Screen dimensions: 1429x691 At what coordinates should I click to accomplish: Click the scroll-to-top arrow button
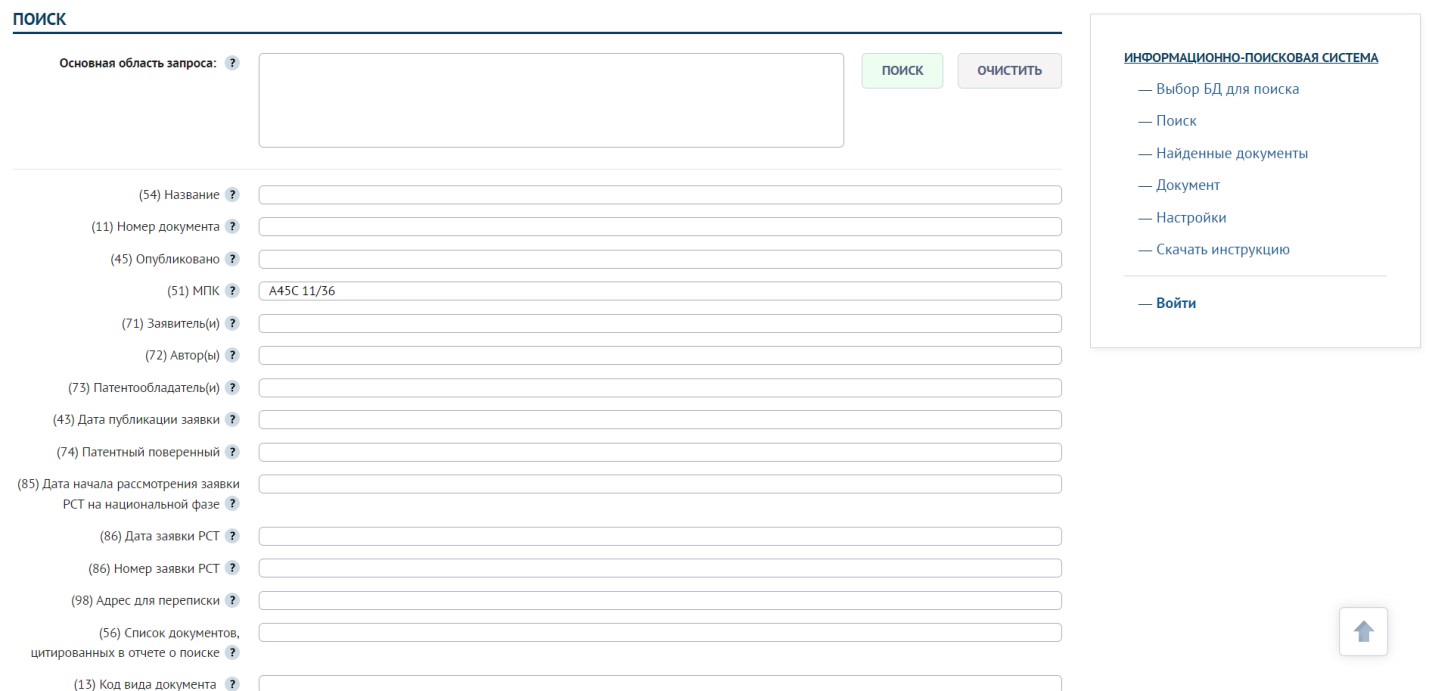(x=1363, y=631)
